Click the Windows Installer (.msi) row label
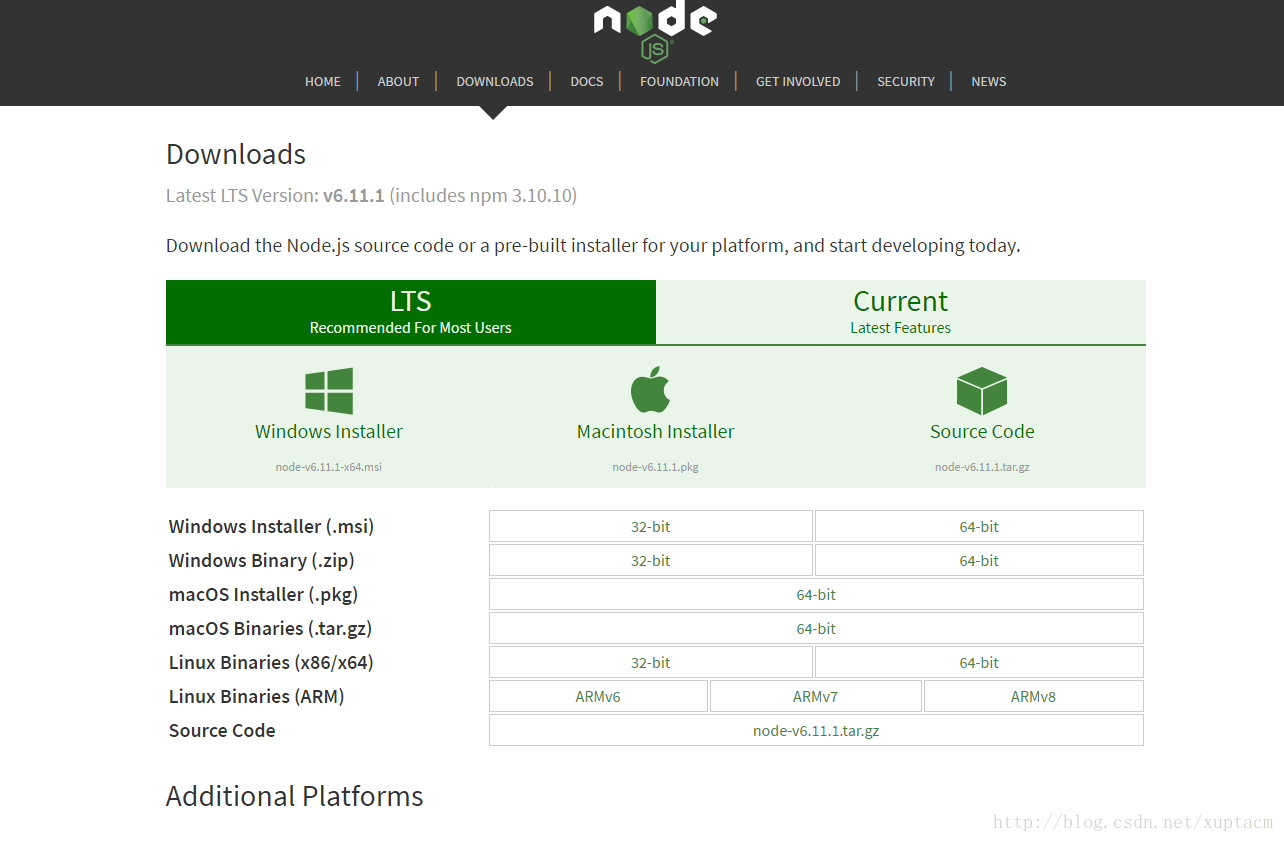This screenshot has width=1284, height=842. (271, 526)
